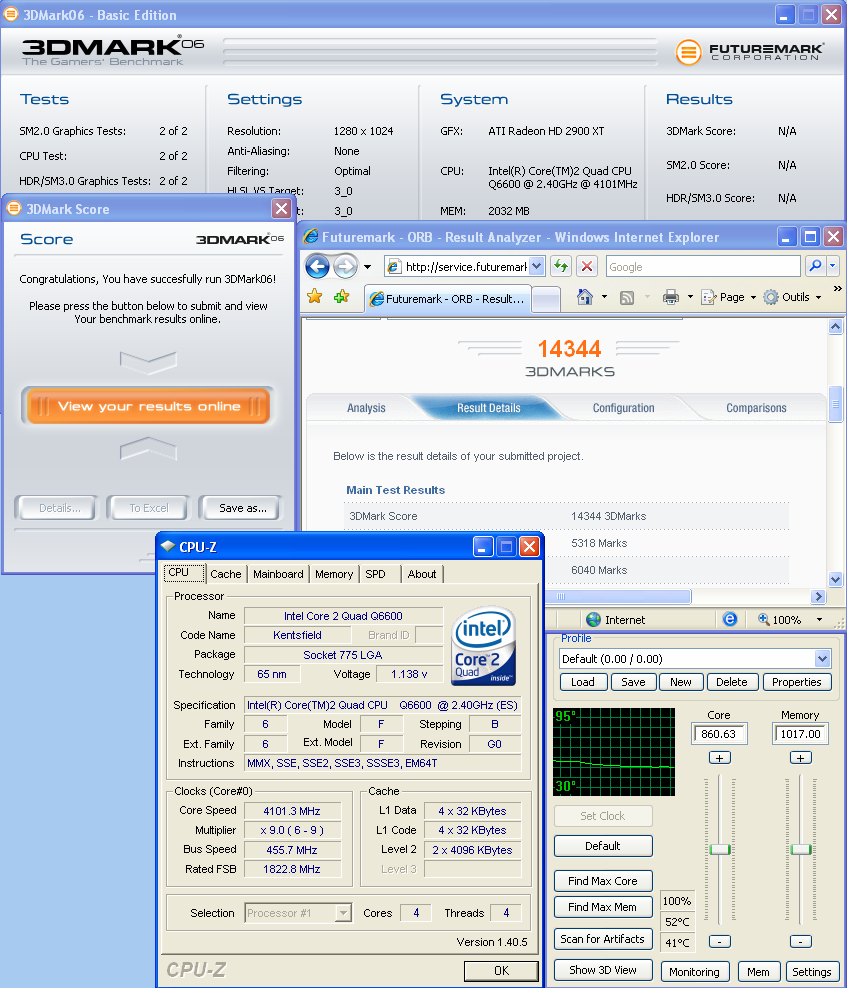The width and height of the screenshot is (847, 988).
Task: Click the RSS feeds icon
Action: pos(626,297)
